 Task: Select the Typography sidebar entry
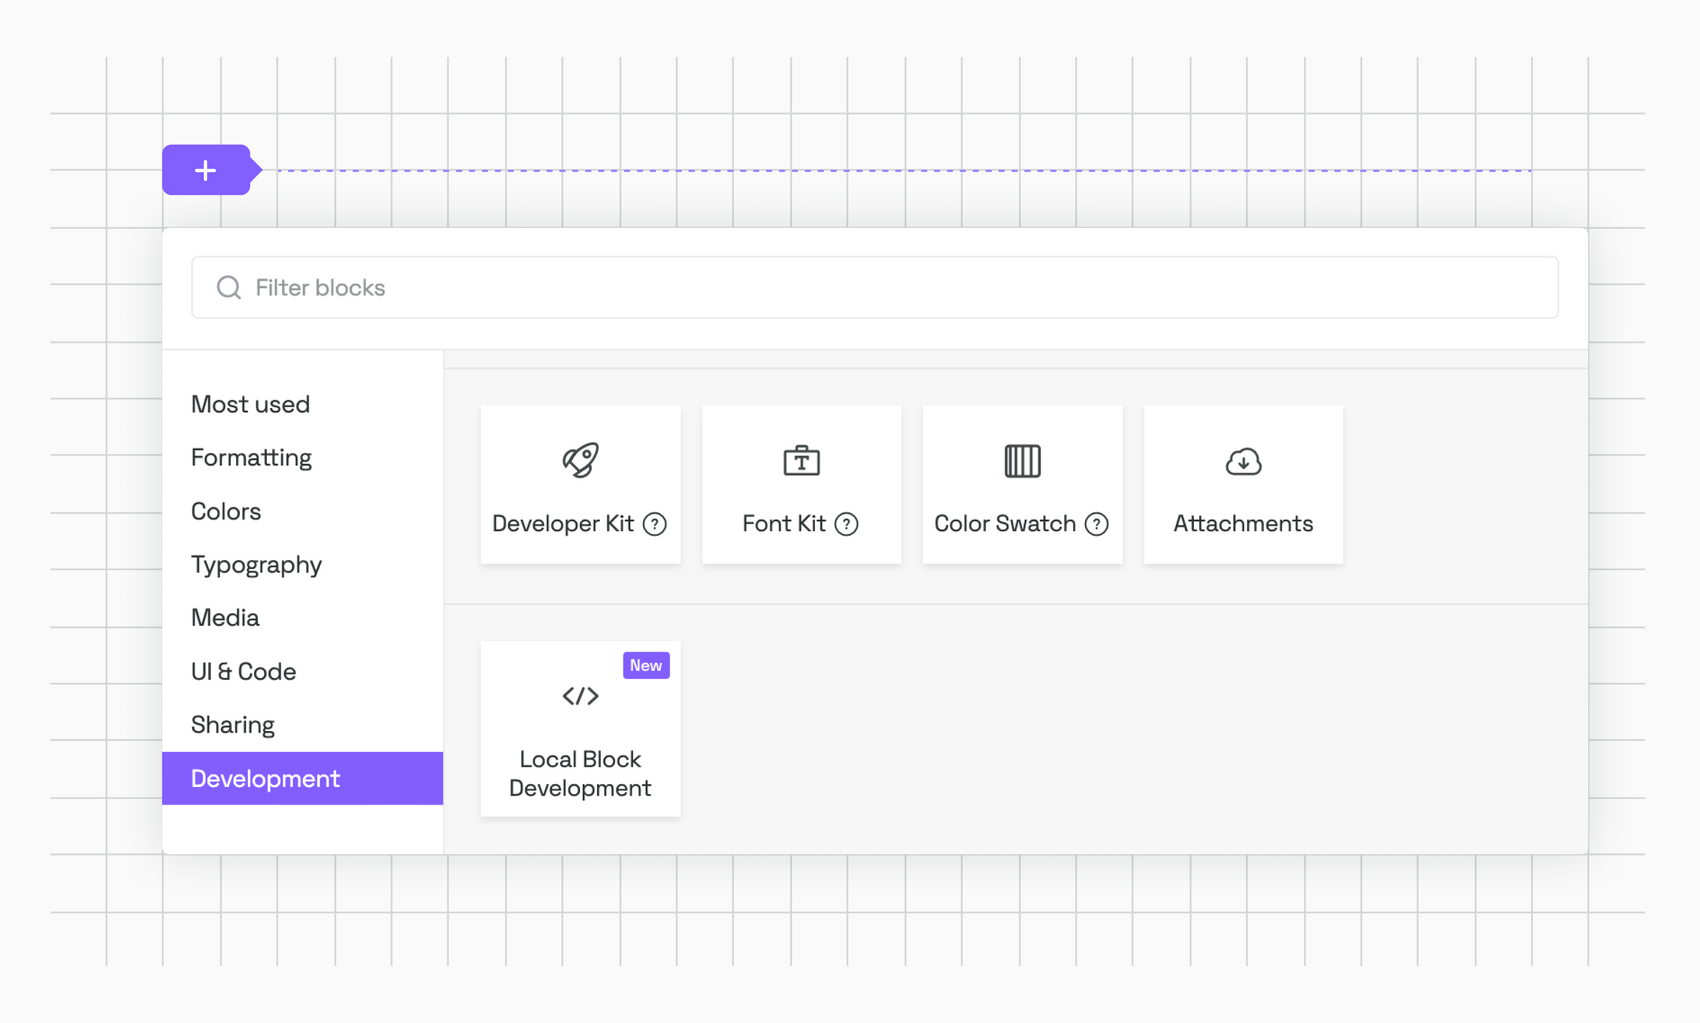click(256, 564)
